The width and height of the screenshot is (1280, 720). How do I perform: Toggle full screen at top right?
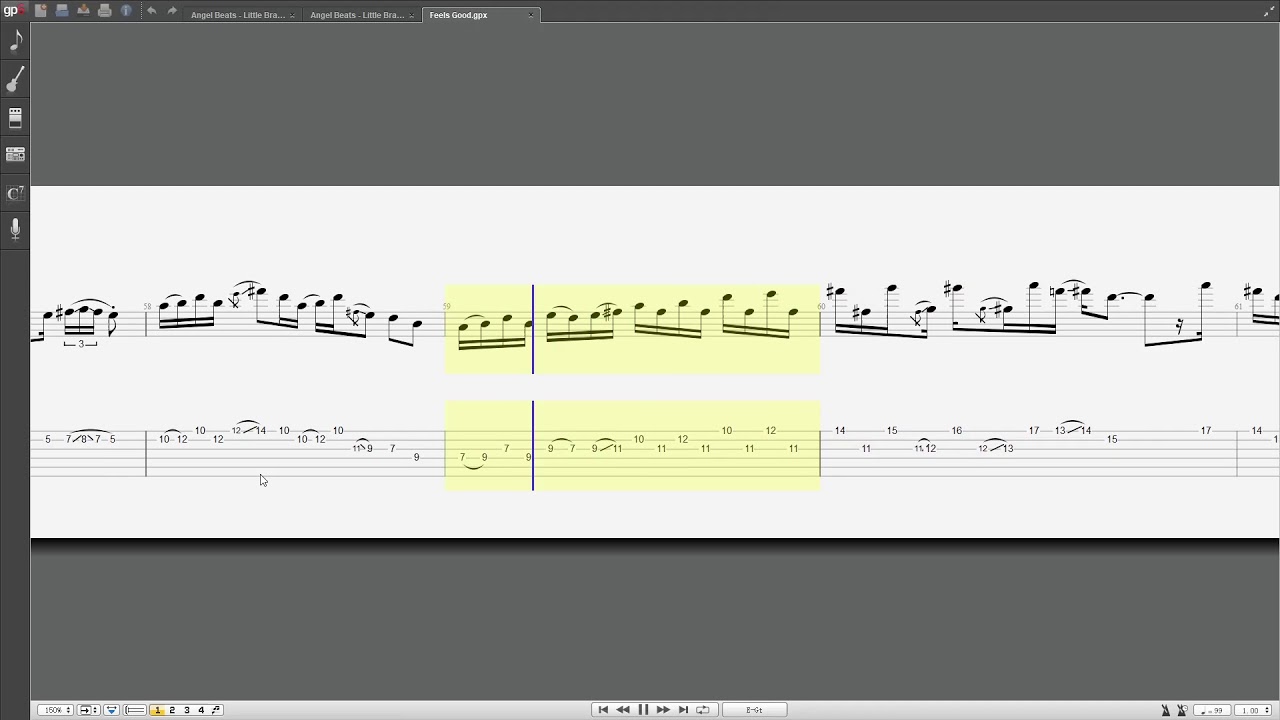click(1267, 12)
